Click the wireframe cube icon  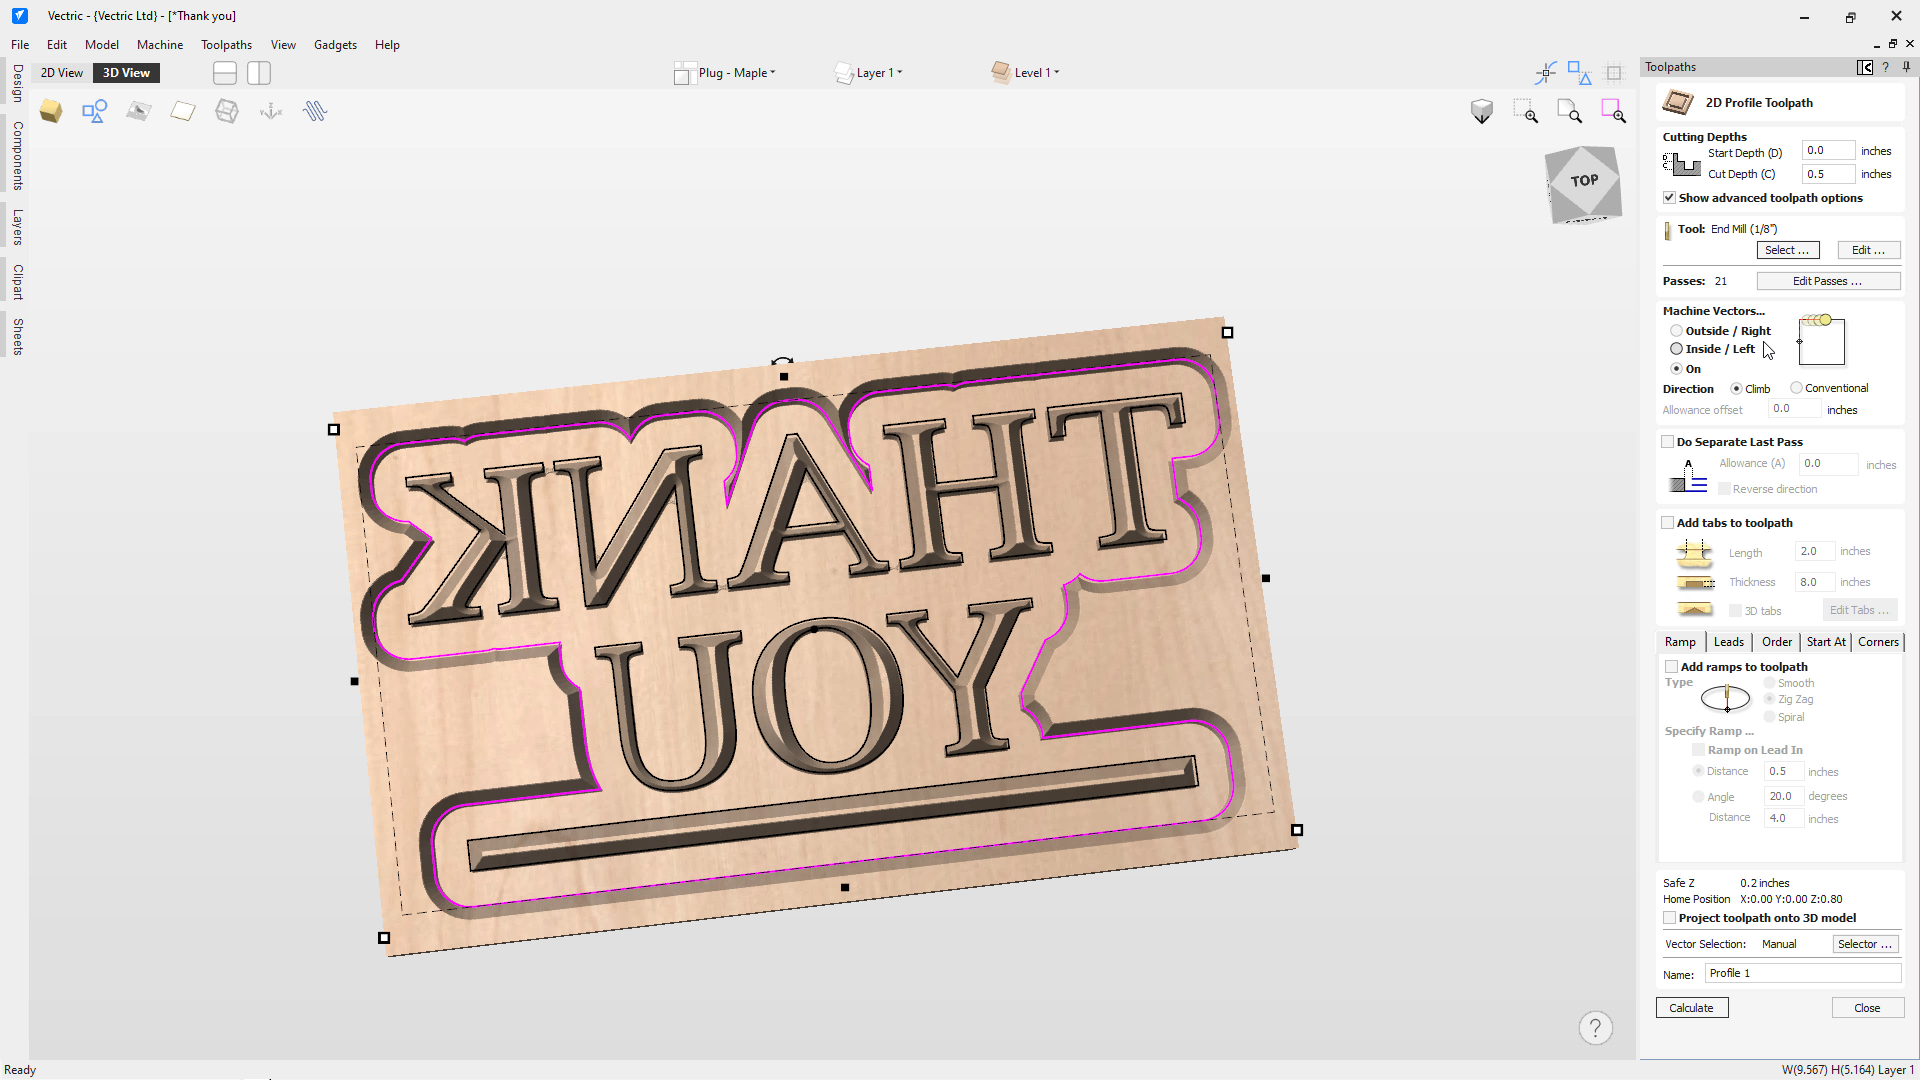(227, 111)
